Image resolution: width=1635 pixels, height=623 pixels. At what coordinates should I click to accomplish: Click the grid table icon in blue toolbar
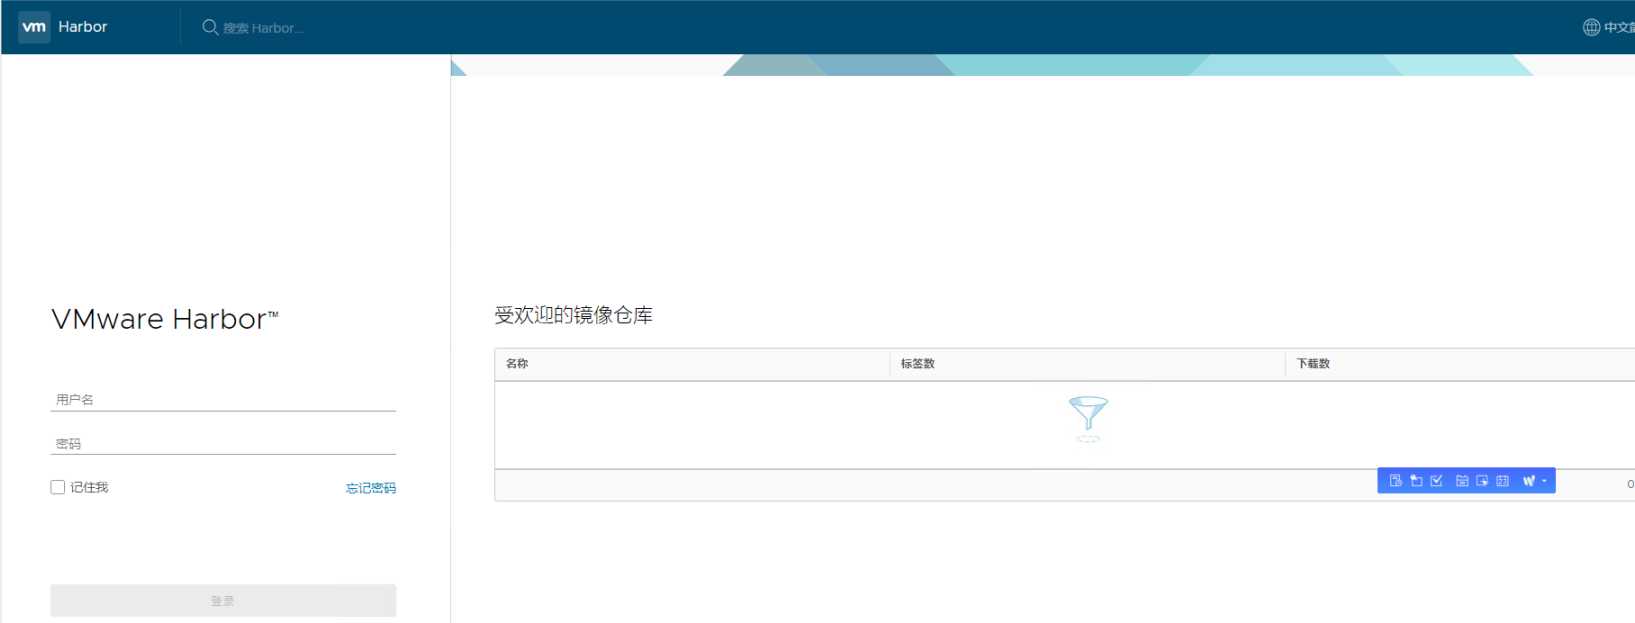[x=1502, y=481]
